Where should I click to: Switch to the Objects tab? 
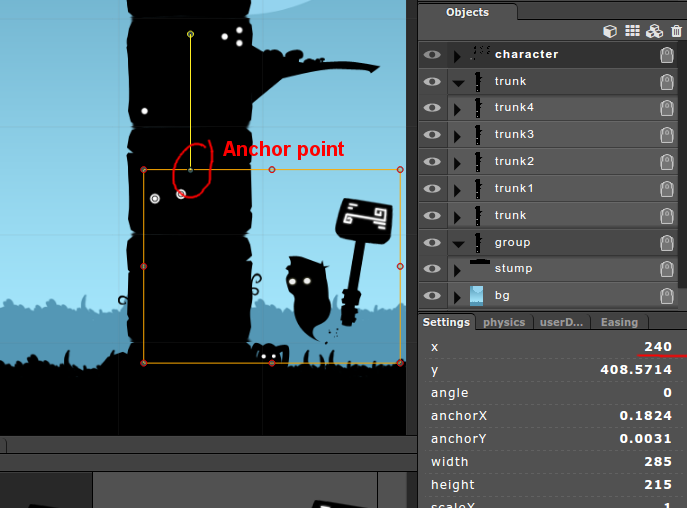pos(467,12)
